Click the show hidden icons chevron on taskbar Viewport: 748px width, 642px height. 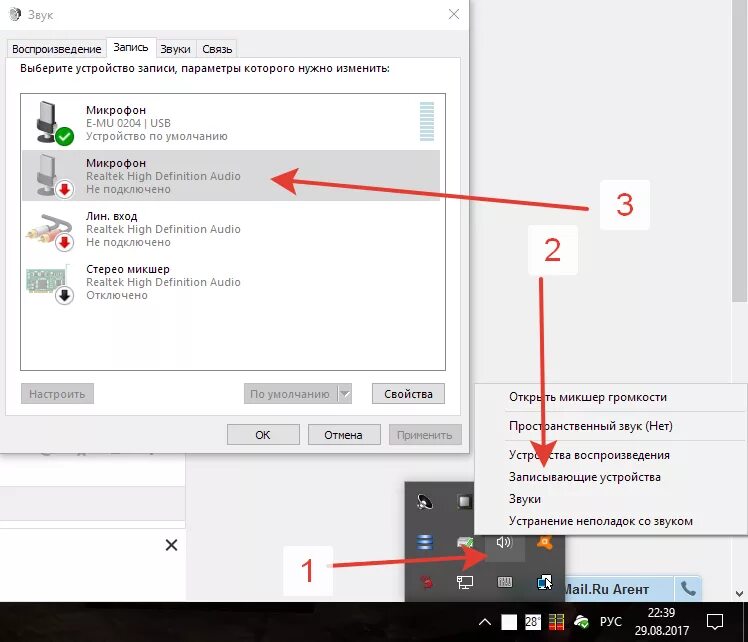(485, 621)
